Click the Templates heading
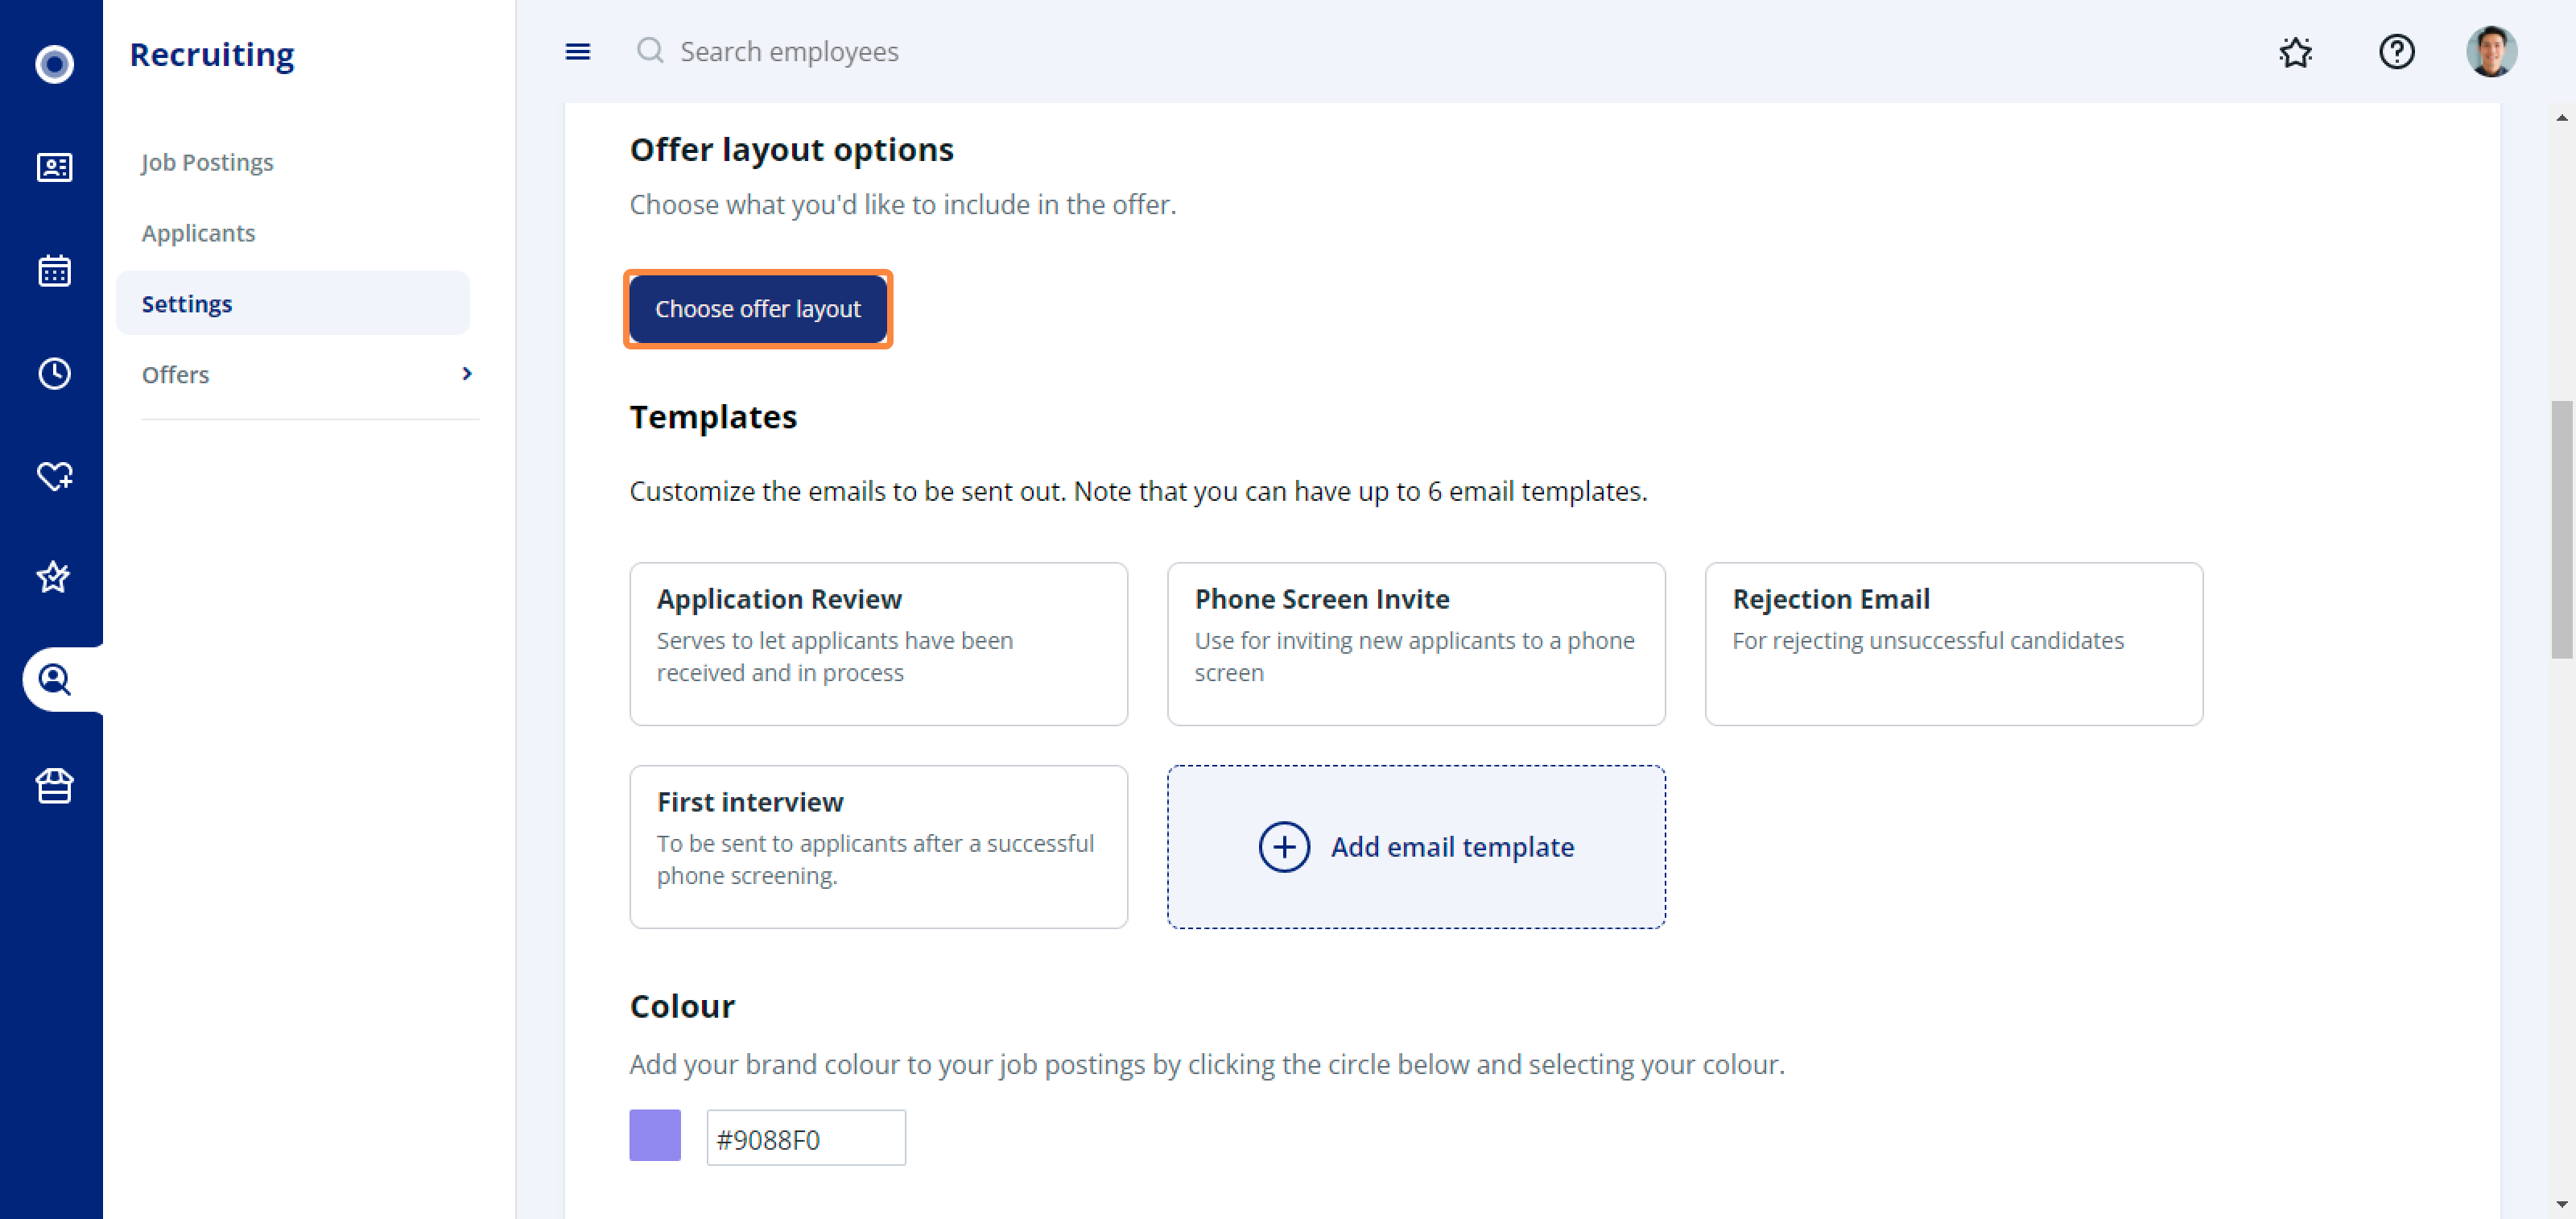The width and height of the screenshot is (2576, 1219). click(713, 416)
